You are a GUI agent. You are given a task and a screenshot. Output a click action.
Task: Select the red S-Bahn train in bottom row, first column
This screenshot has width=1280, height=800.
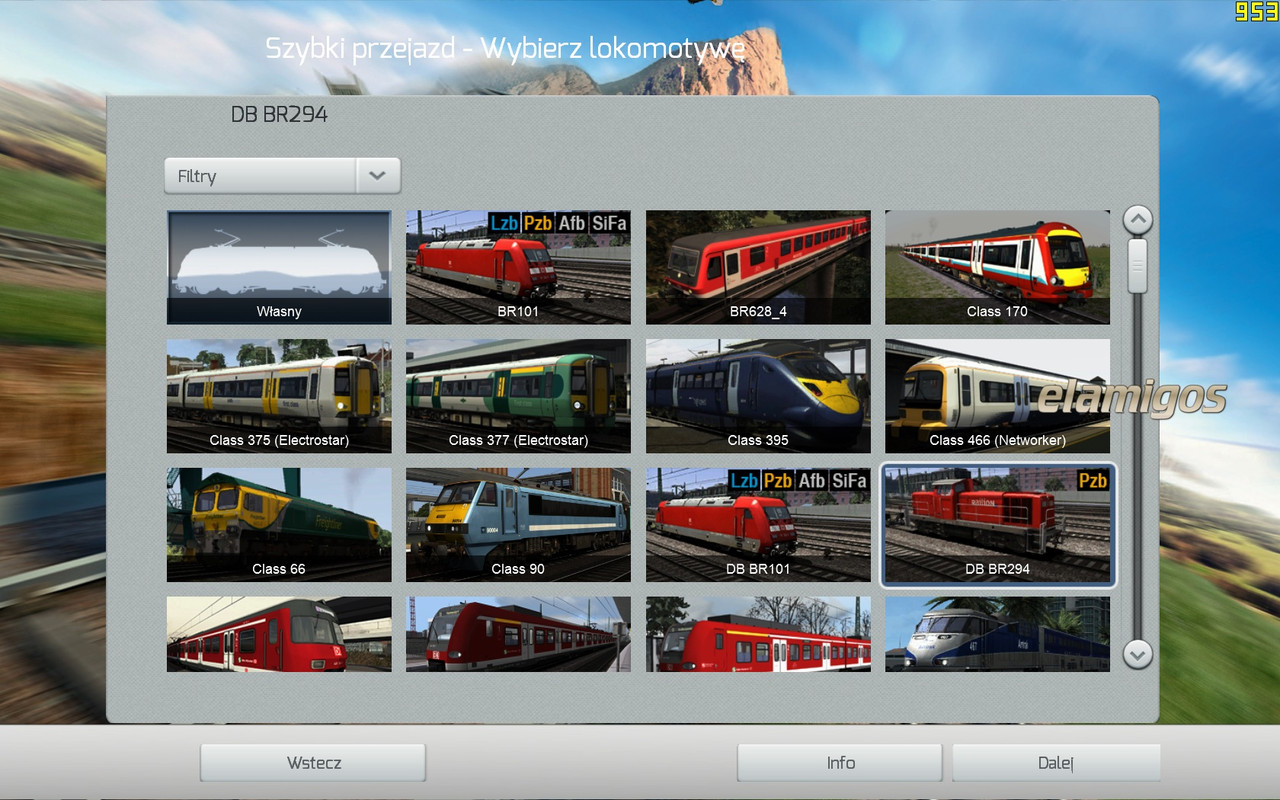click(x=279, y=634)
